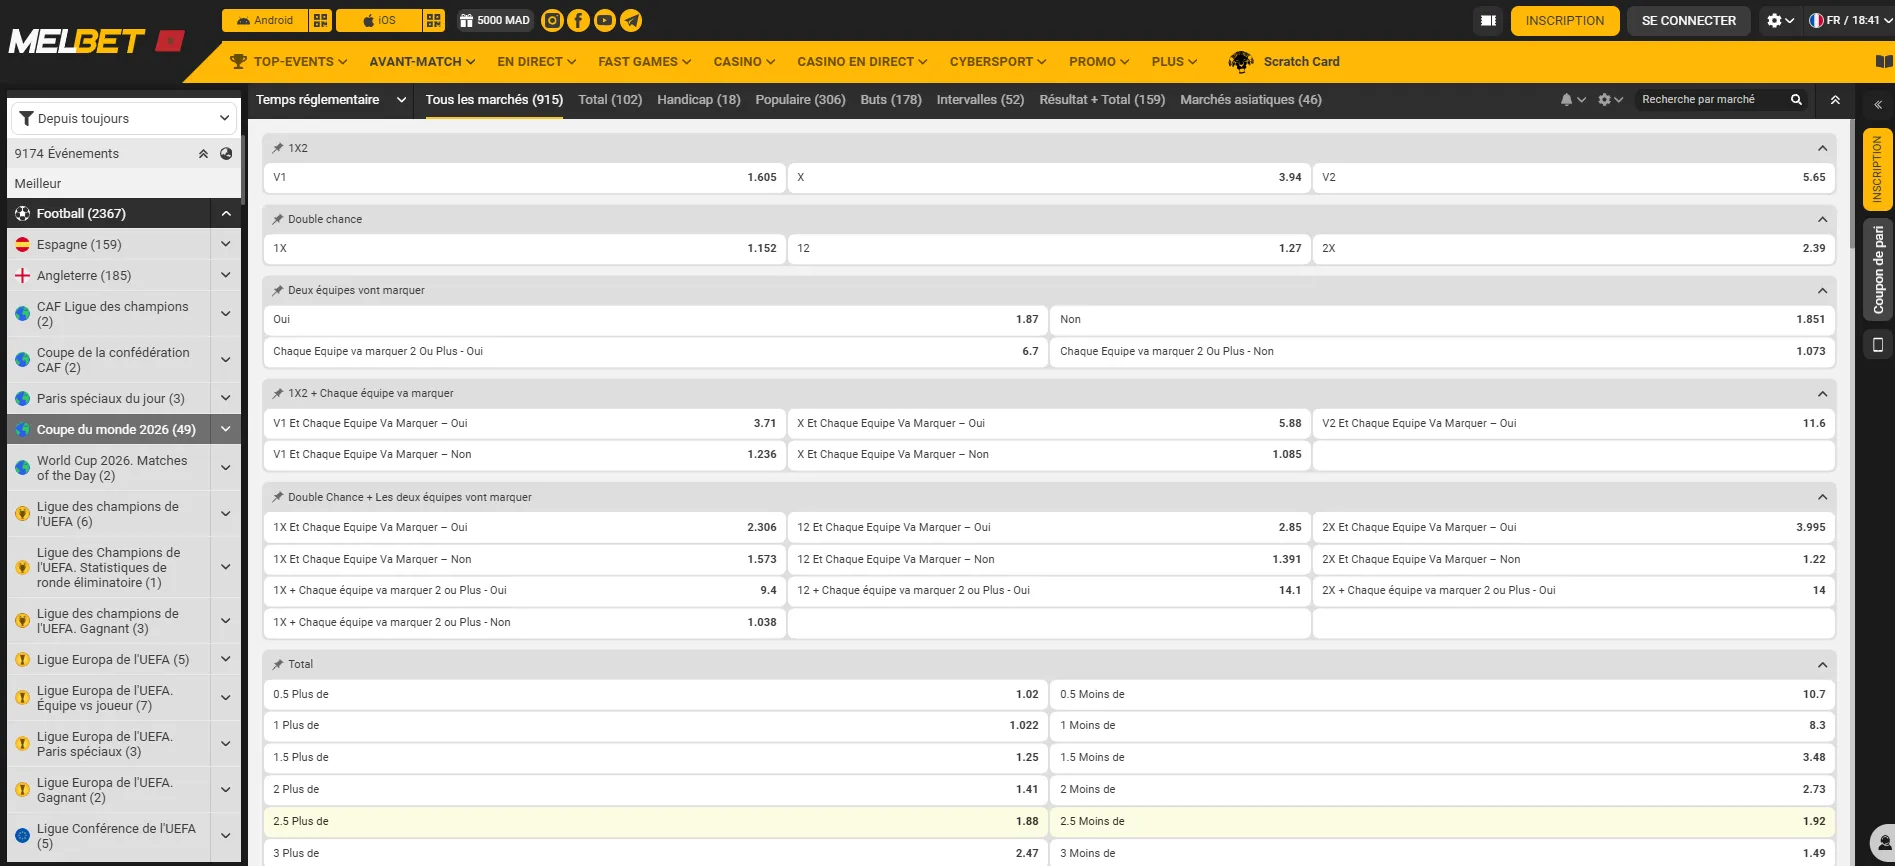Viewport: 1895px width, 866px height.
Task: Switch to the Handicap (18) tab
Action: pyautogui.click(x=699, y=100)
